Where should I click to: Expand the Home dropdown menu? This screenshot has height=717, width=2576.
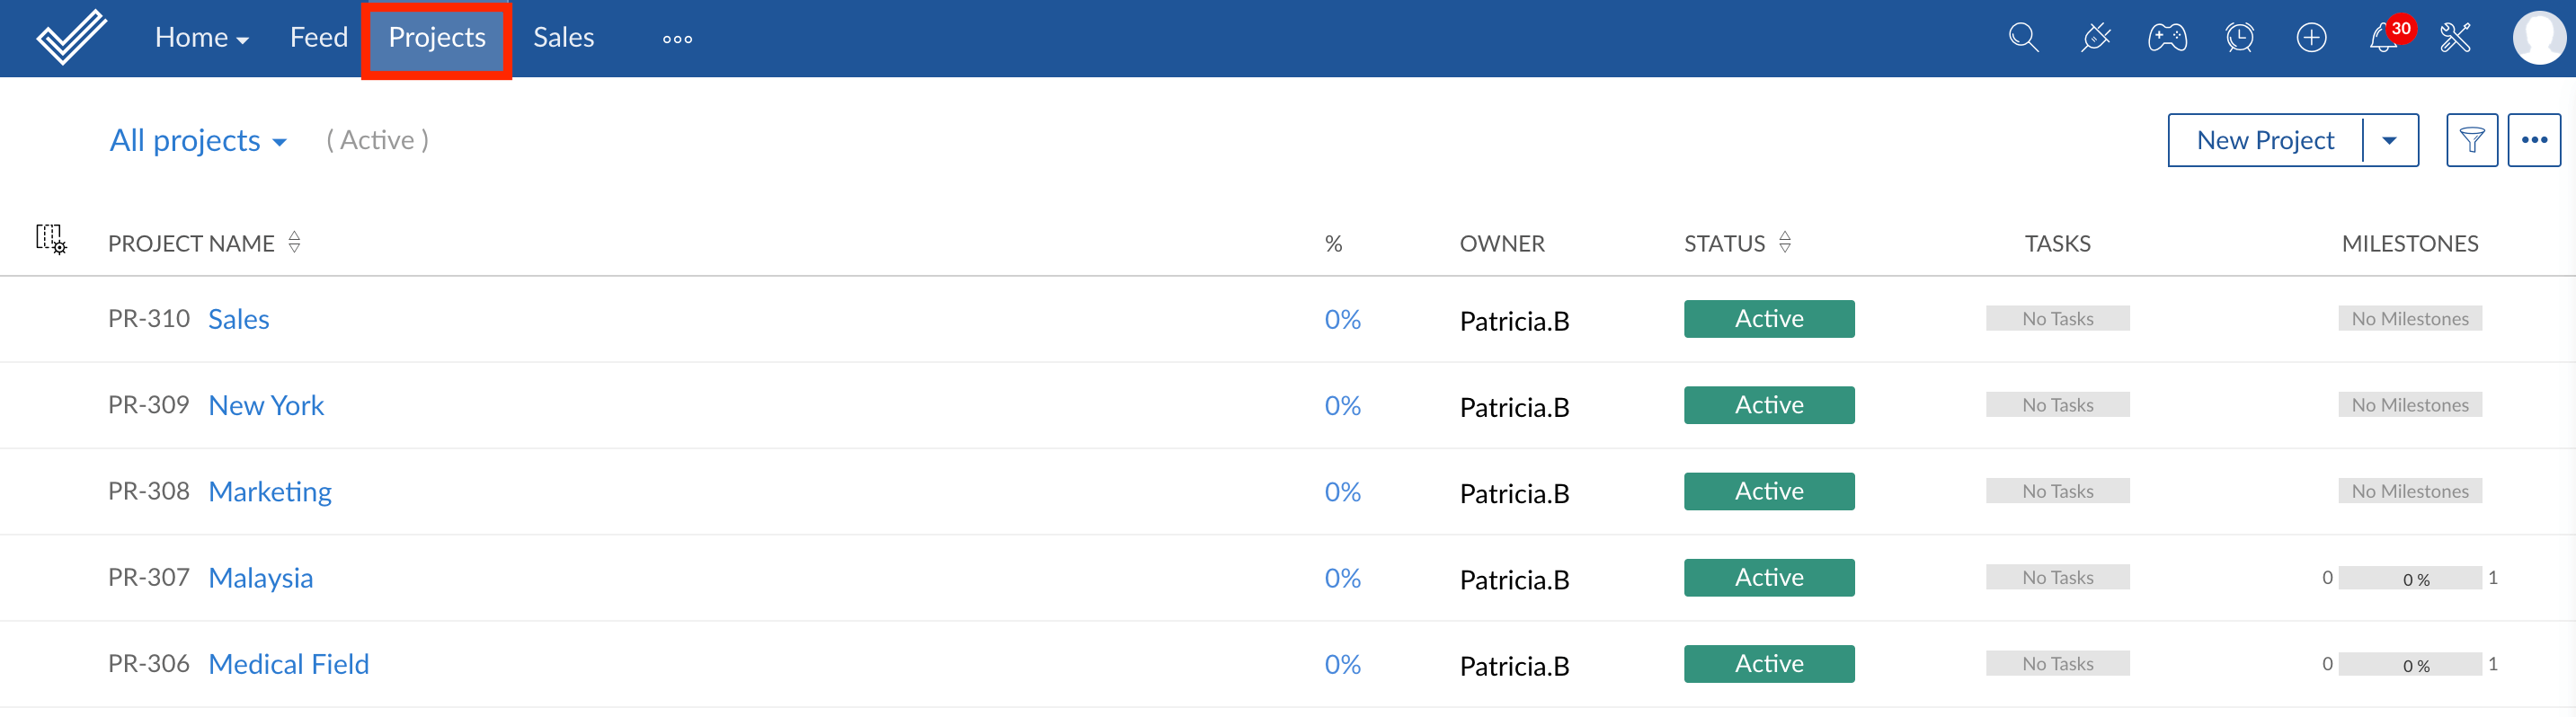(x=201, y=38)
